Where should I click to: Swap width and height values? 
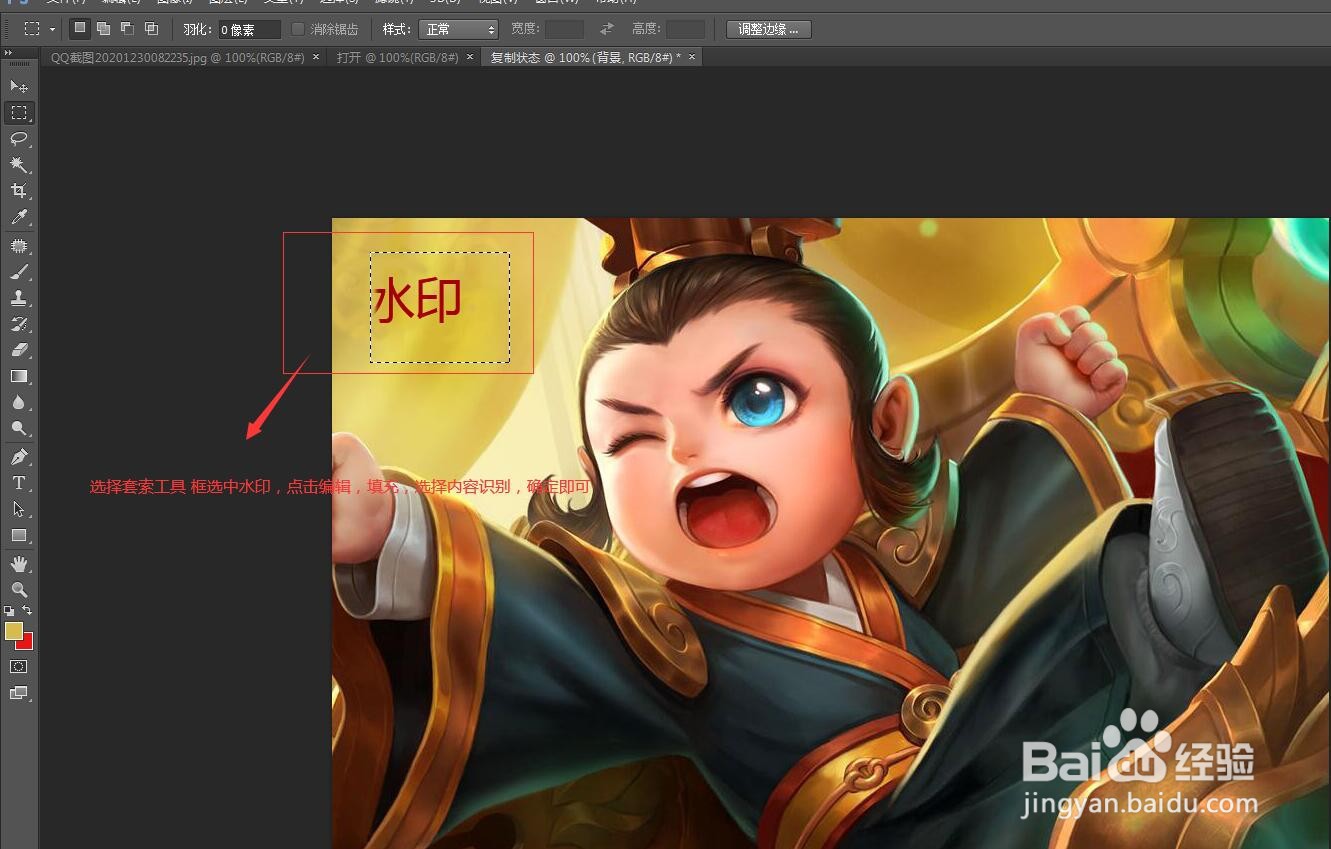pyautogui.click(x=607, y=29)
